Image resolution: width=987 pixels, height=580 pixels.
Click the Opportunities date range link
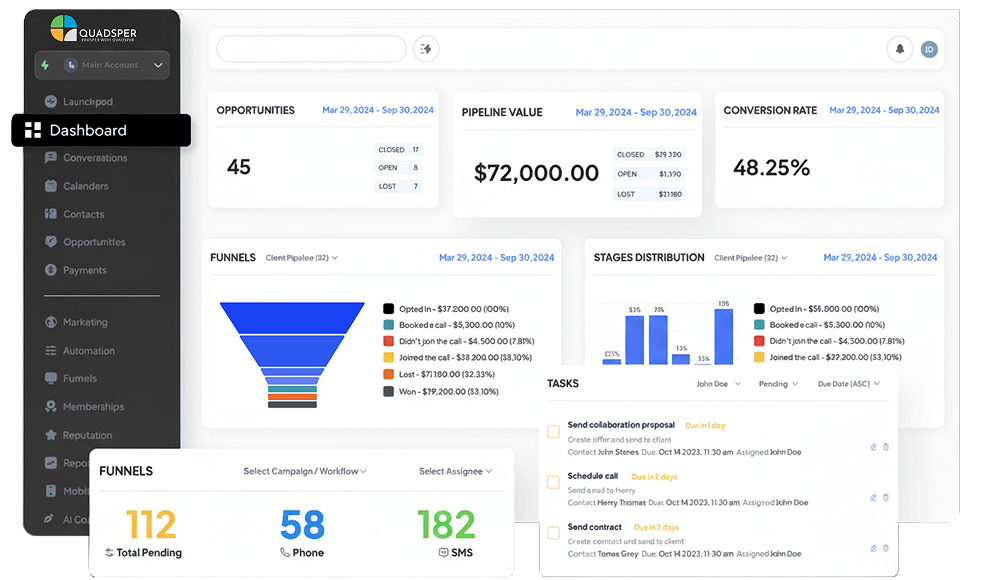pos(378,110)
